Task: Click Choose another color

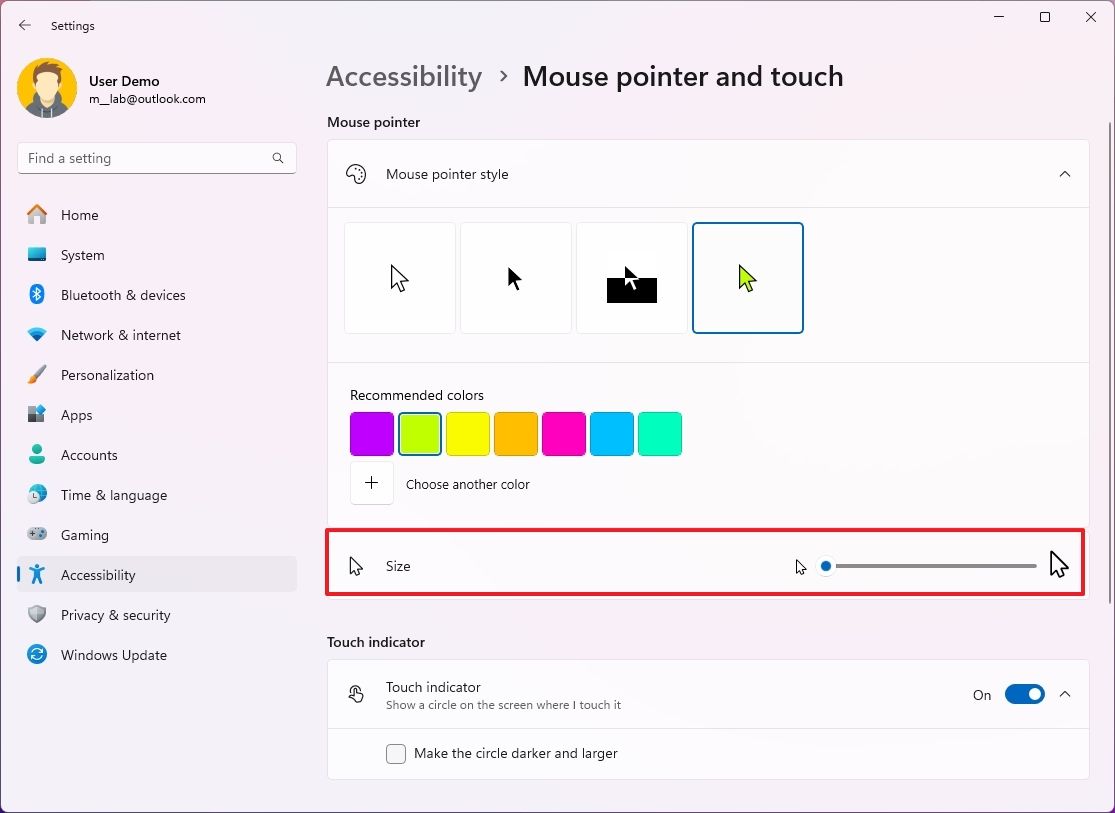Action: [x=467, y=483]
